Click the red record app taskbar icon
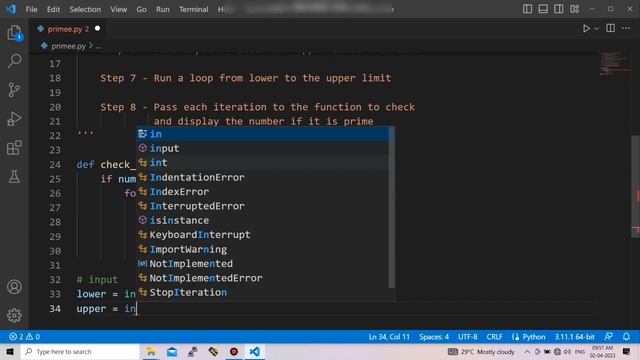 pos(234,351)
